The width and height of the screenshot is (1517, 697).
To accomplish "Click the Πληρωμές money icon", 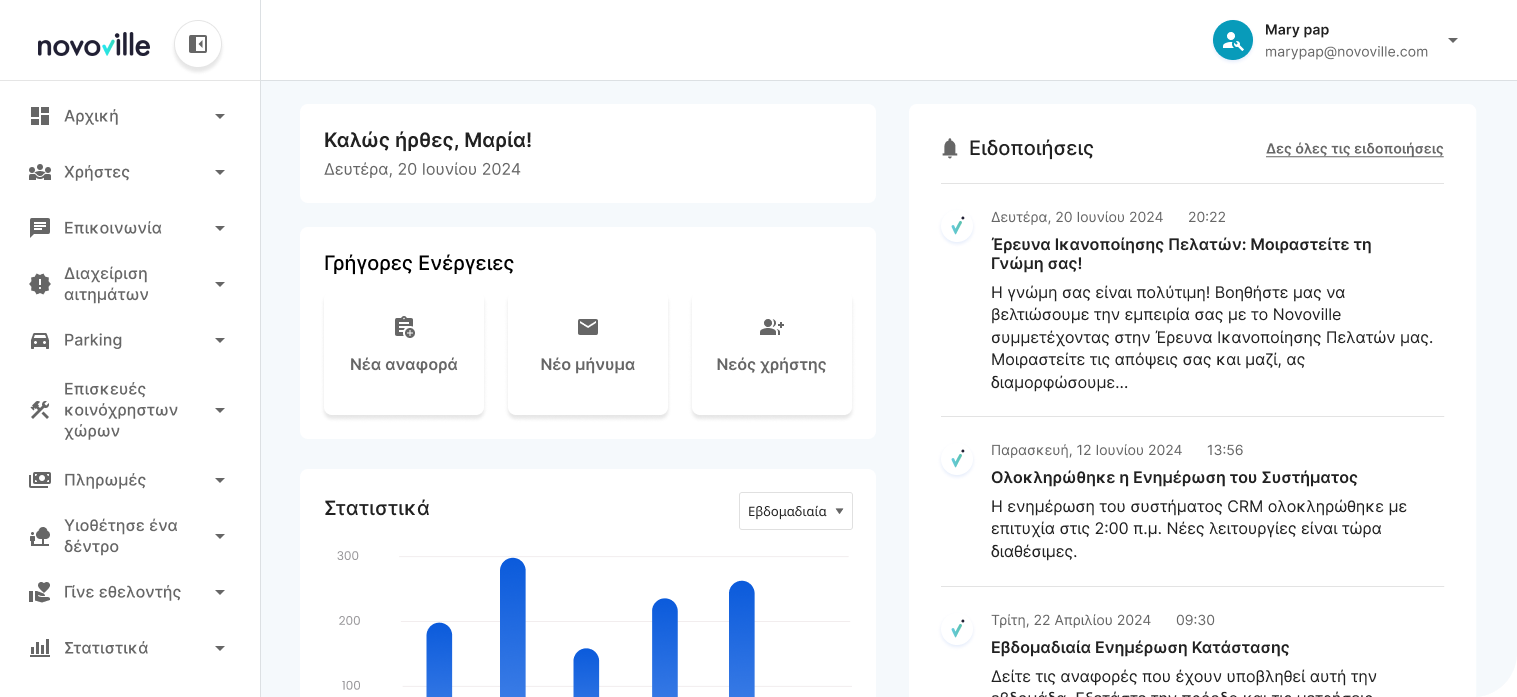I will coord(40,480).
